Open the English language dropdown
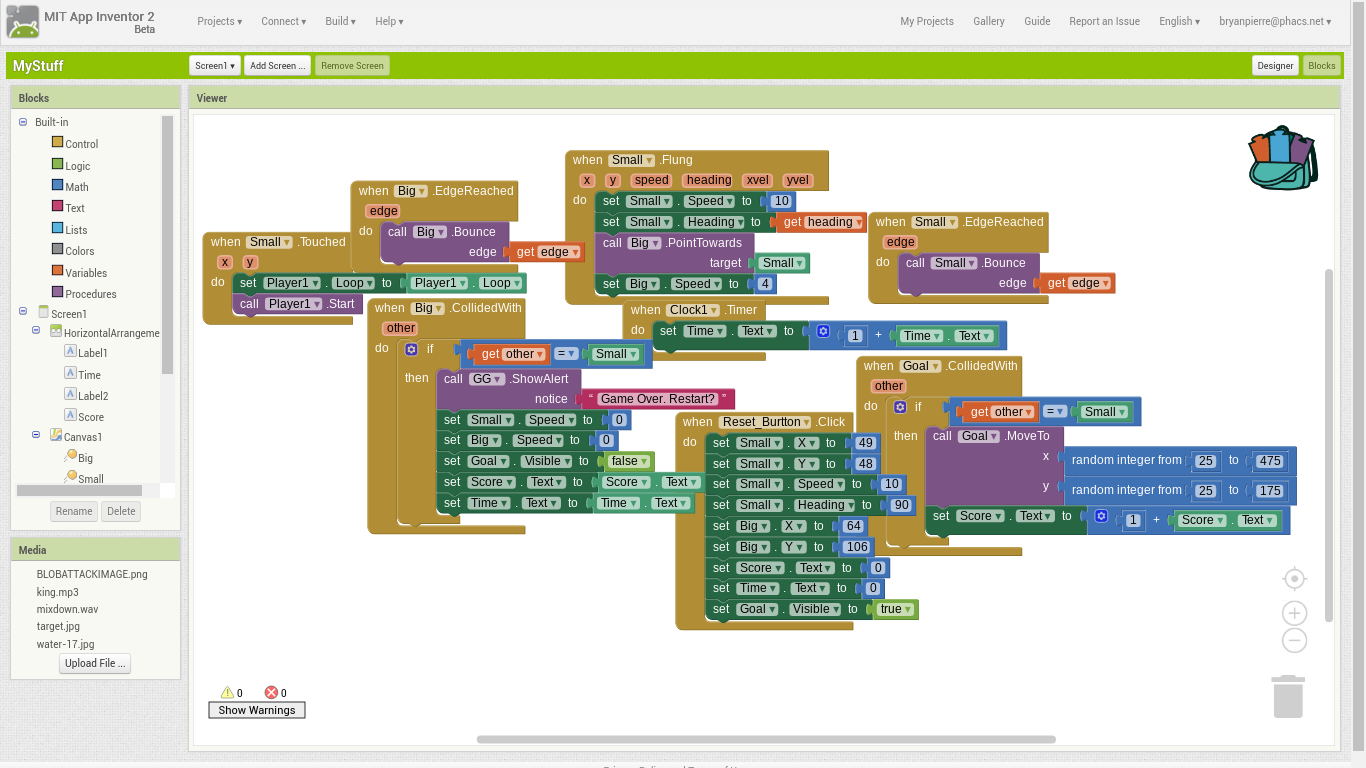This screenshot has width=1366, height=768. (x=1179, y=21)
